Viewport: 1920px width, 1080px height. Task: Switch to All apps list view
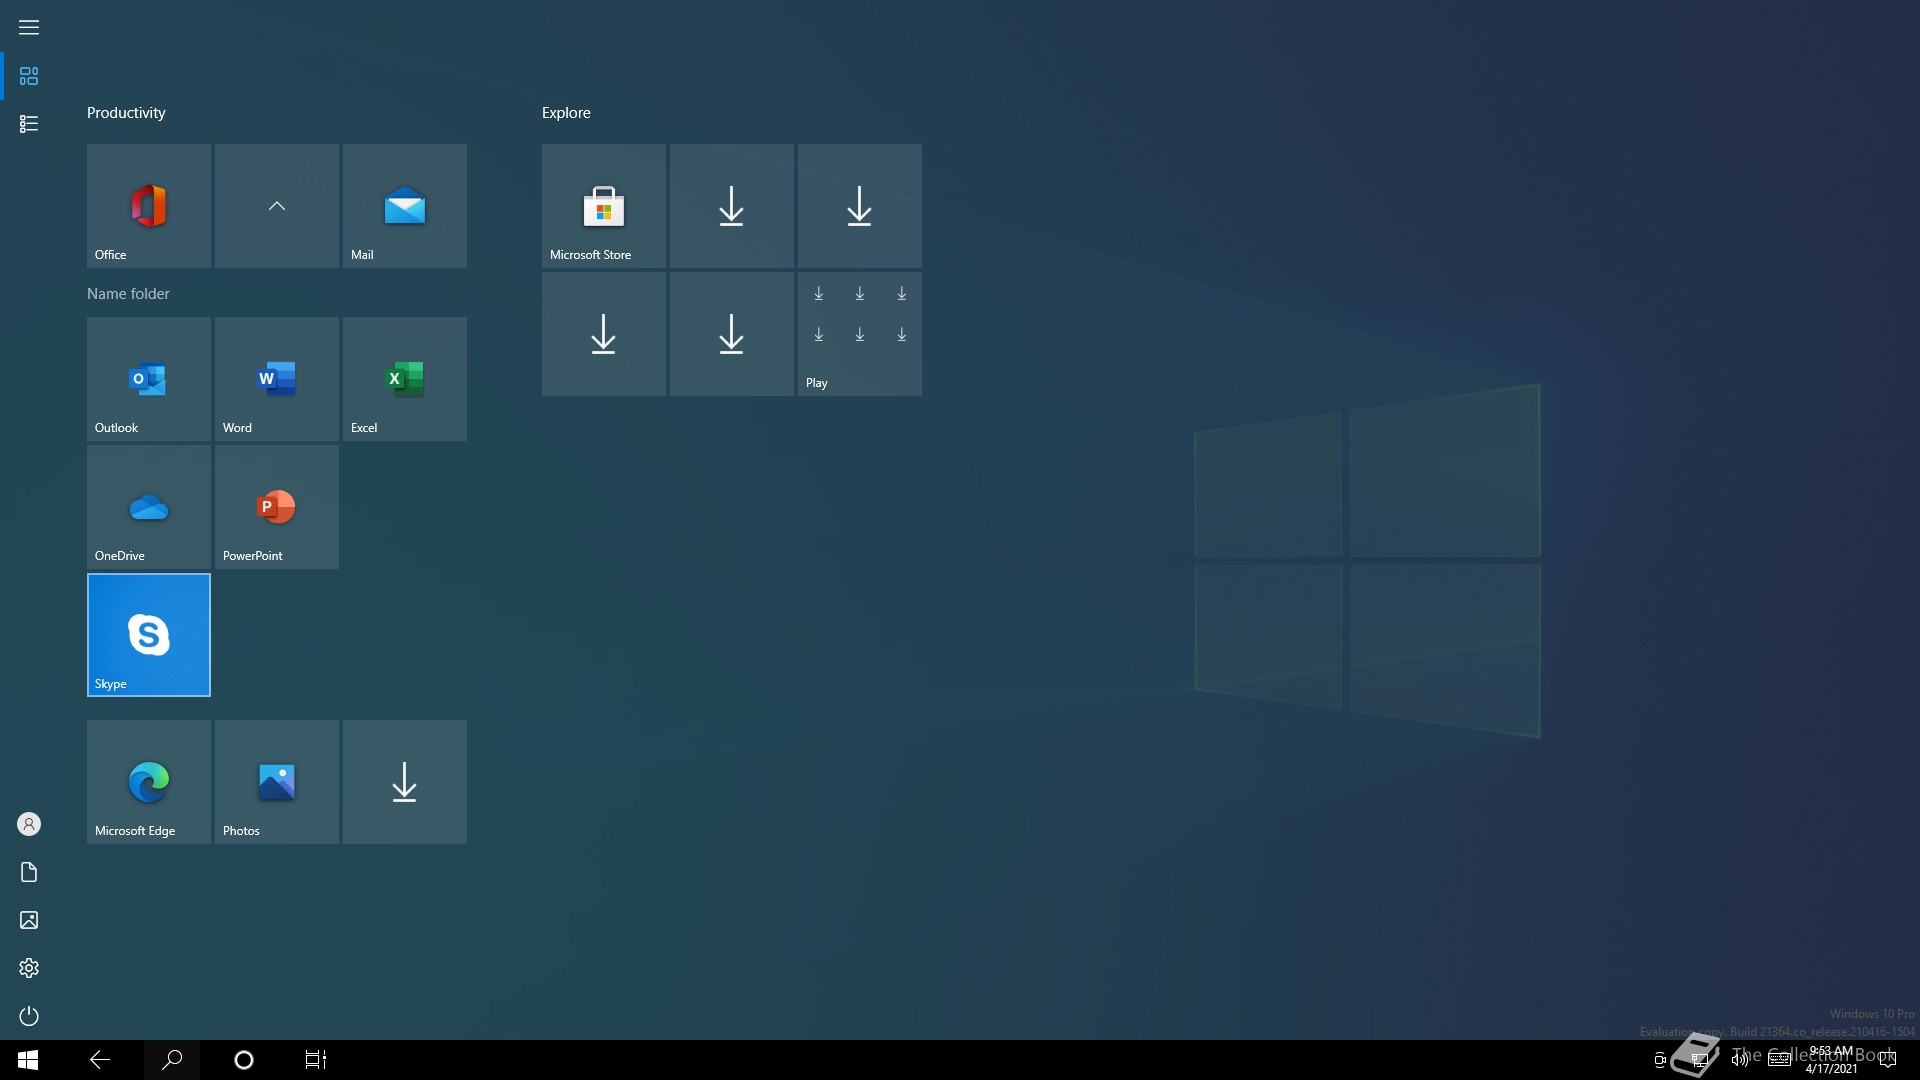[x=29, y=124]
